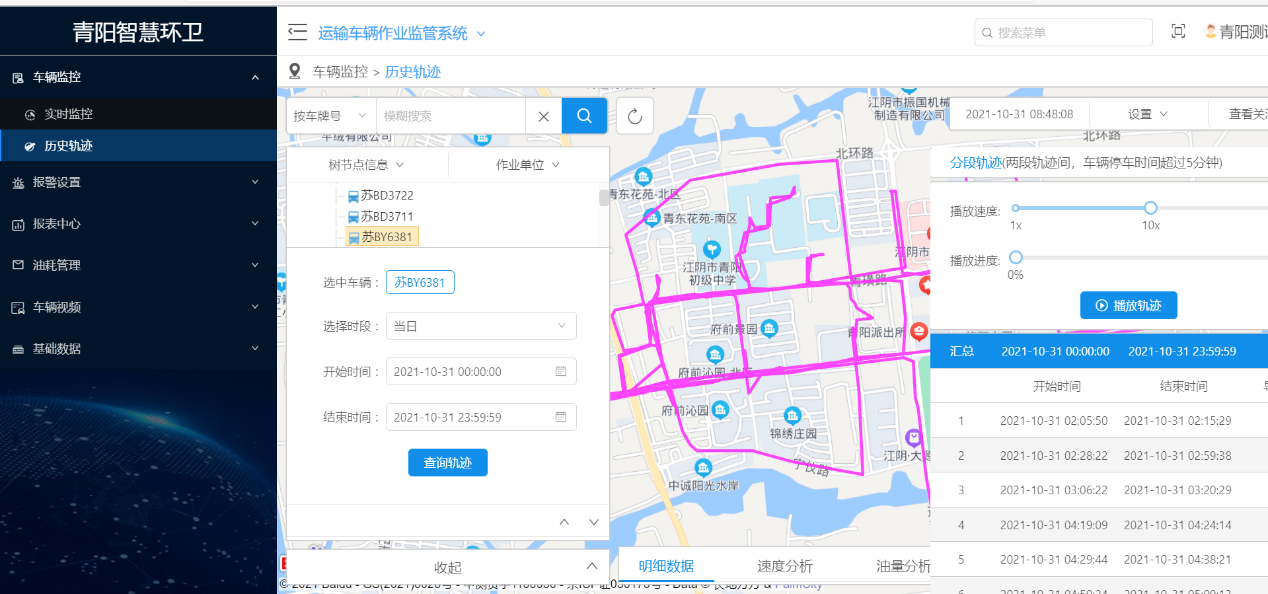Open calendar icon in start time field
The image size is (1268, 594).
(561, 371)
